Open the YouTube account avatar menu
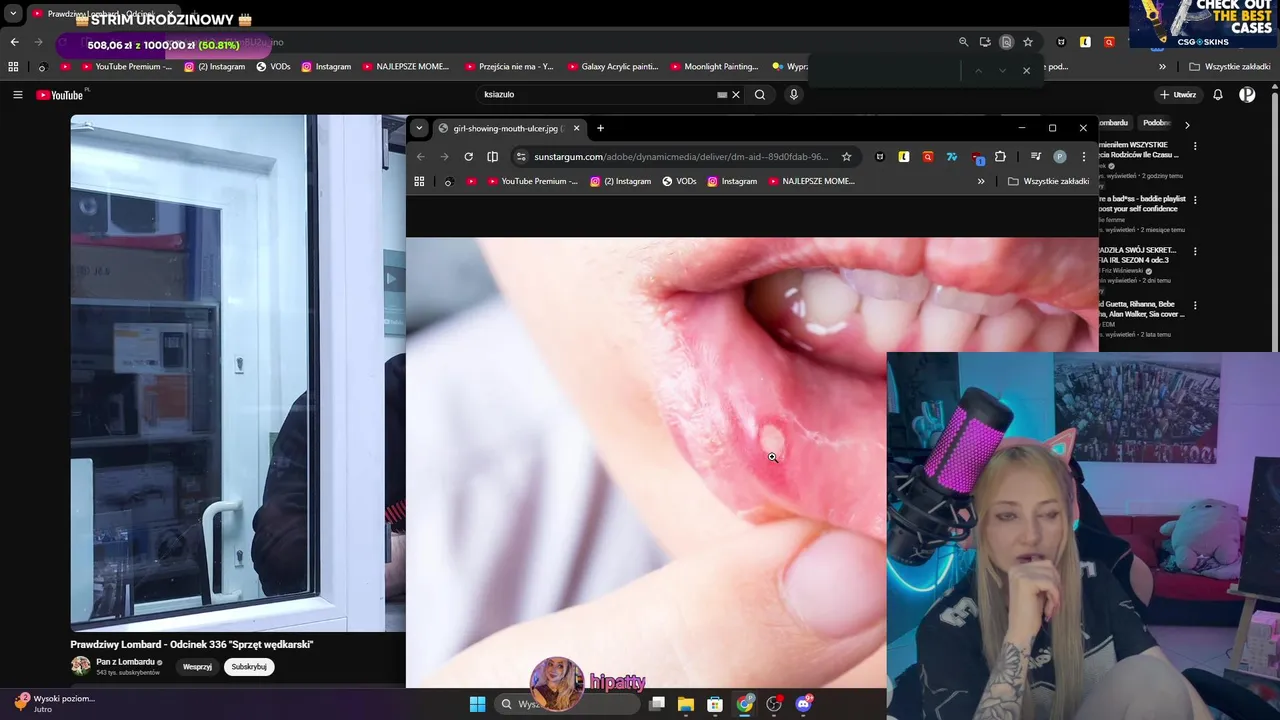Viewport: 1280px width, 720px height. (x=1247, y=95)
